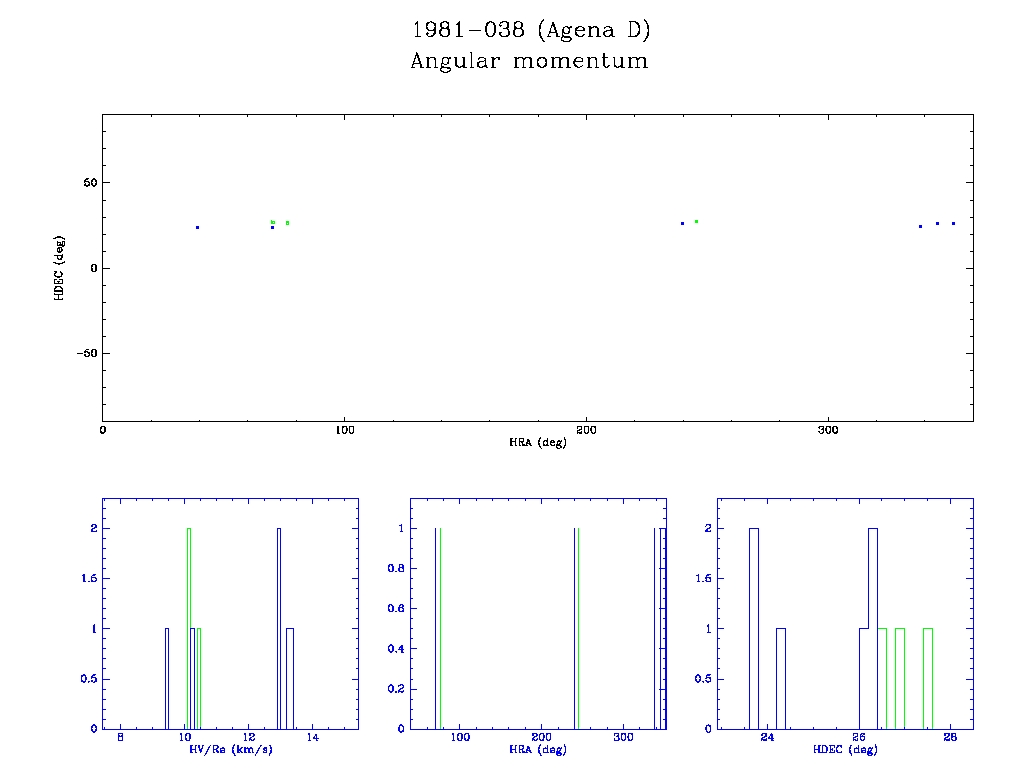Click the "HV/Re (km/s)" histogram axis label

(231, 750)
